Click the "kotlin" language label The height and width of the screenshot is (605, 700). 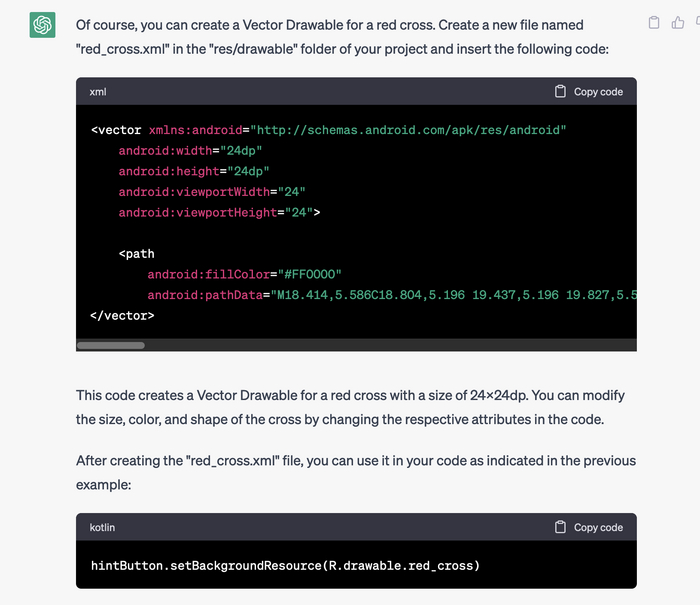coord(104,527)
